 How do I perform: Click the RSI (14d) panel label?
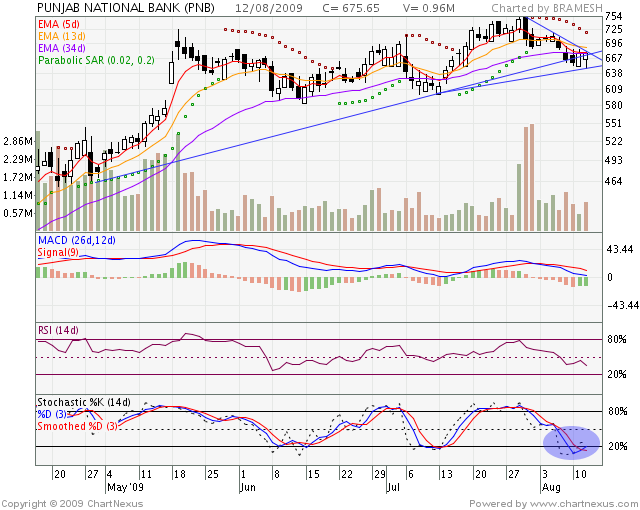[x=58, y=330]
